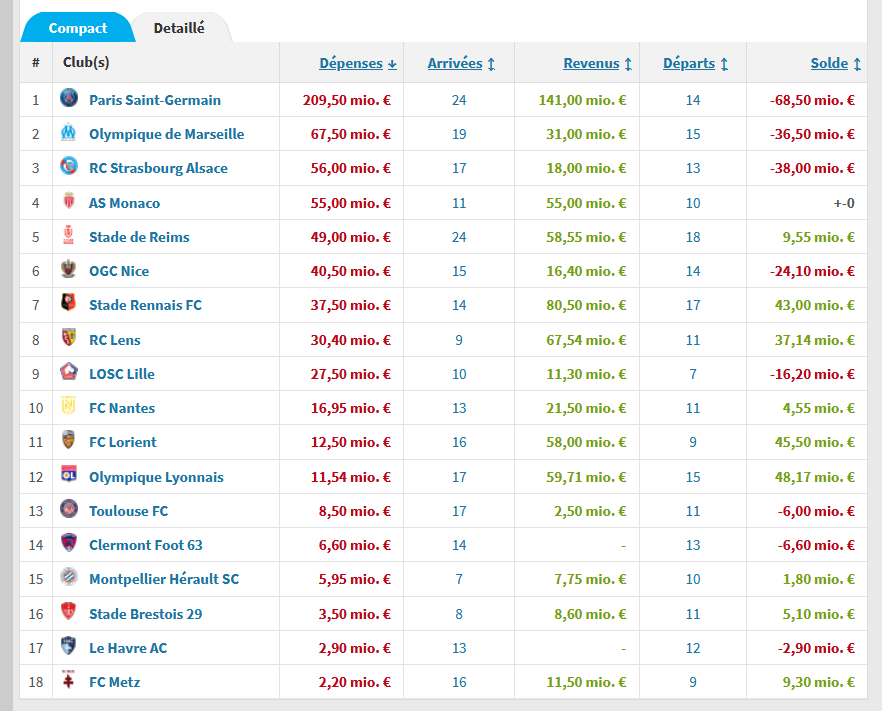Switch to the Compact tab
Viewport: 882px width, 711px height.
[78, 28]
